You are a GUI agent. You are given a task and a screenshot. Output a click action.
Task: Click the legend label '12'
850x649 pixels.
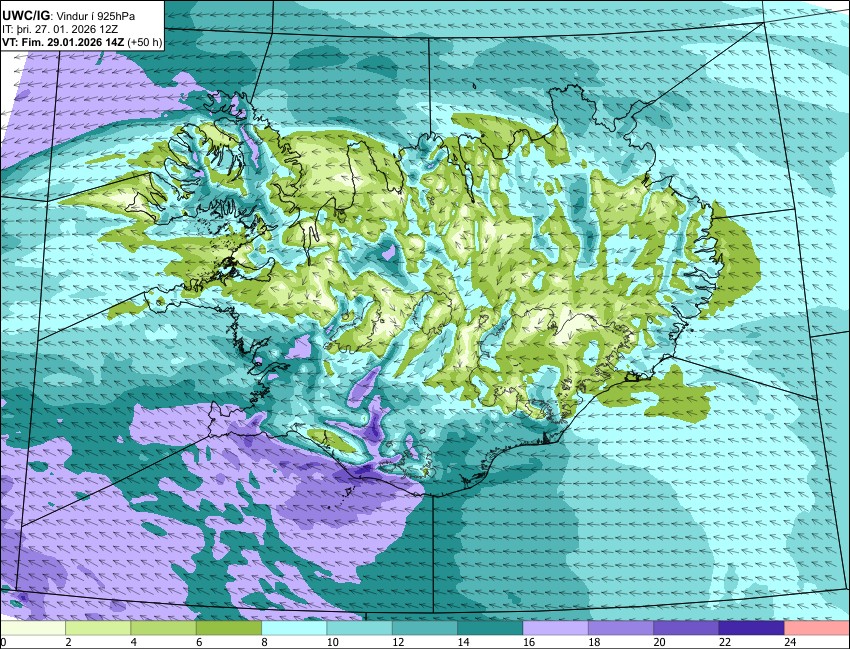coord(398,642)
